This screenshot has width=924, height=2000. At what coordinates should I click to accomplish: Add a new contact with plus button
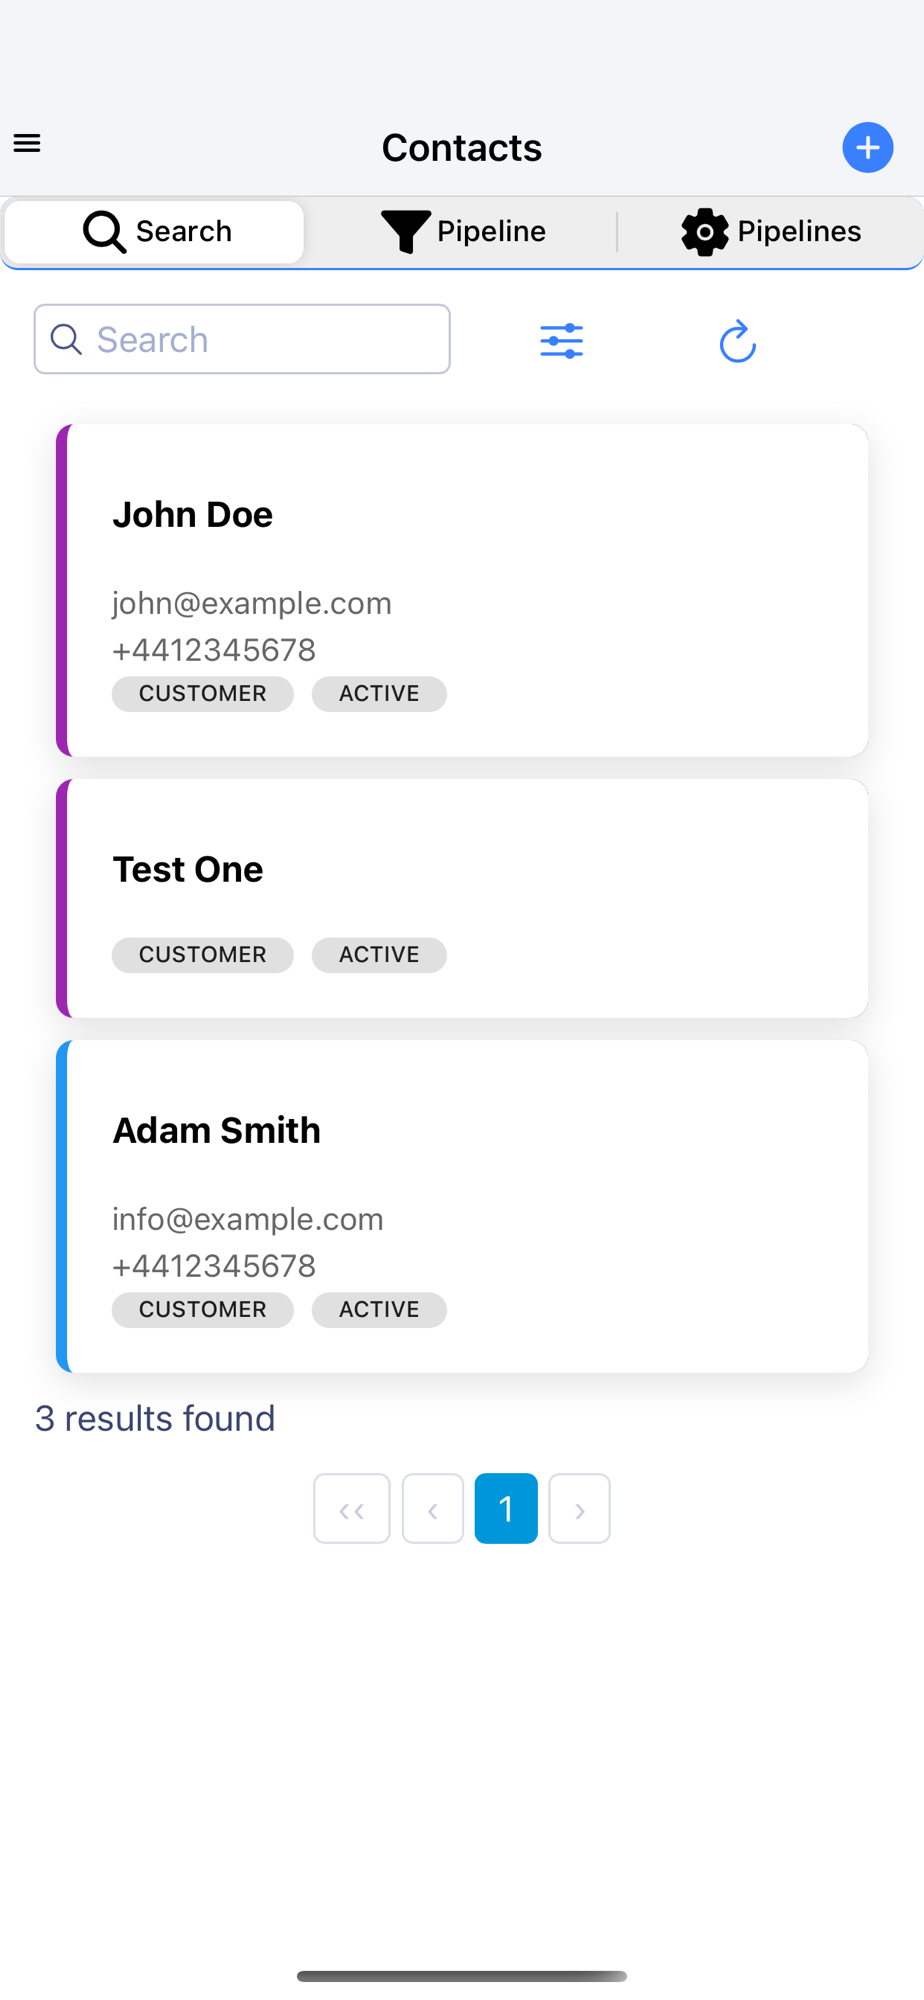867,148
